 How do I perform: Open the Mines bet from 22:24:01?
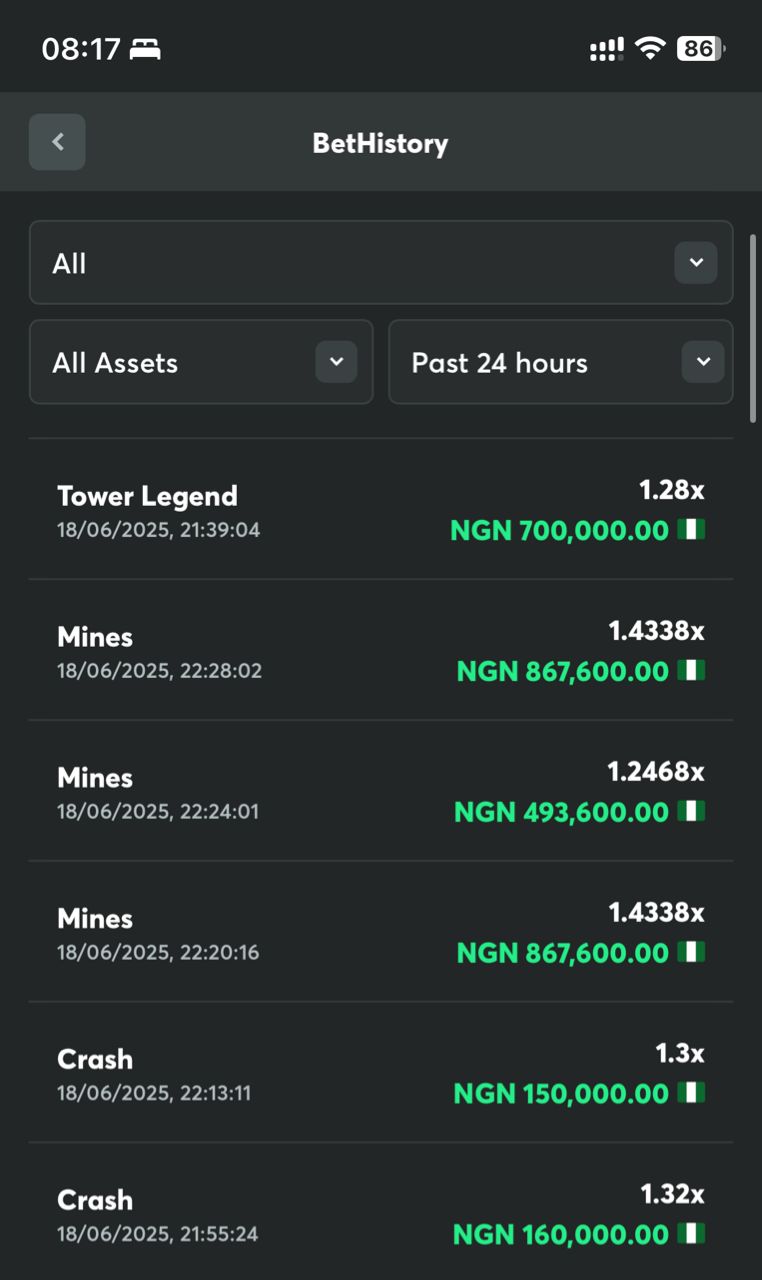[381, 791]
